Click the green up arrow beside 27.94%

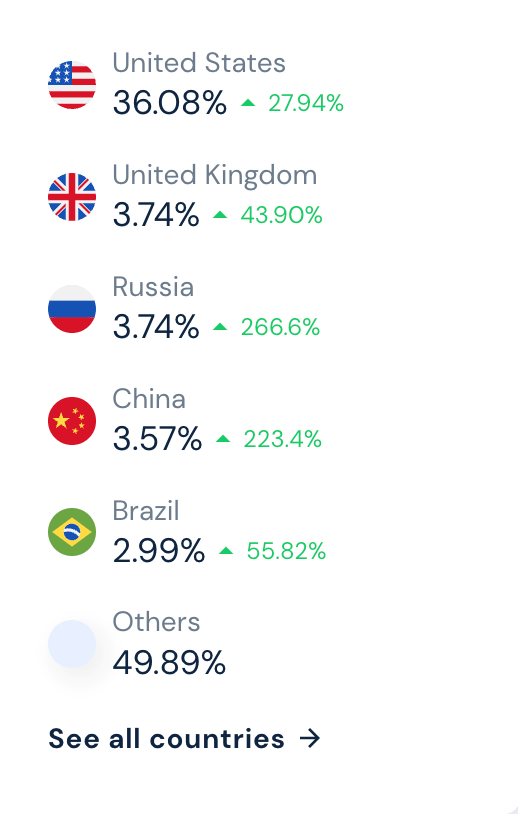point(248,103)
